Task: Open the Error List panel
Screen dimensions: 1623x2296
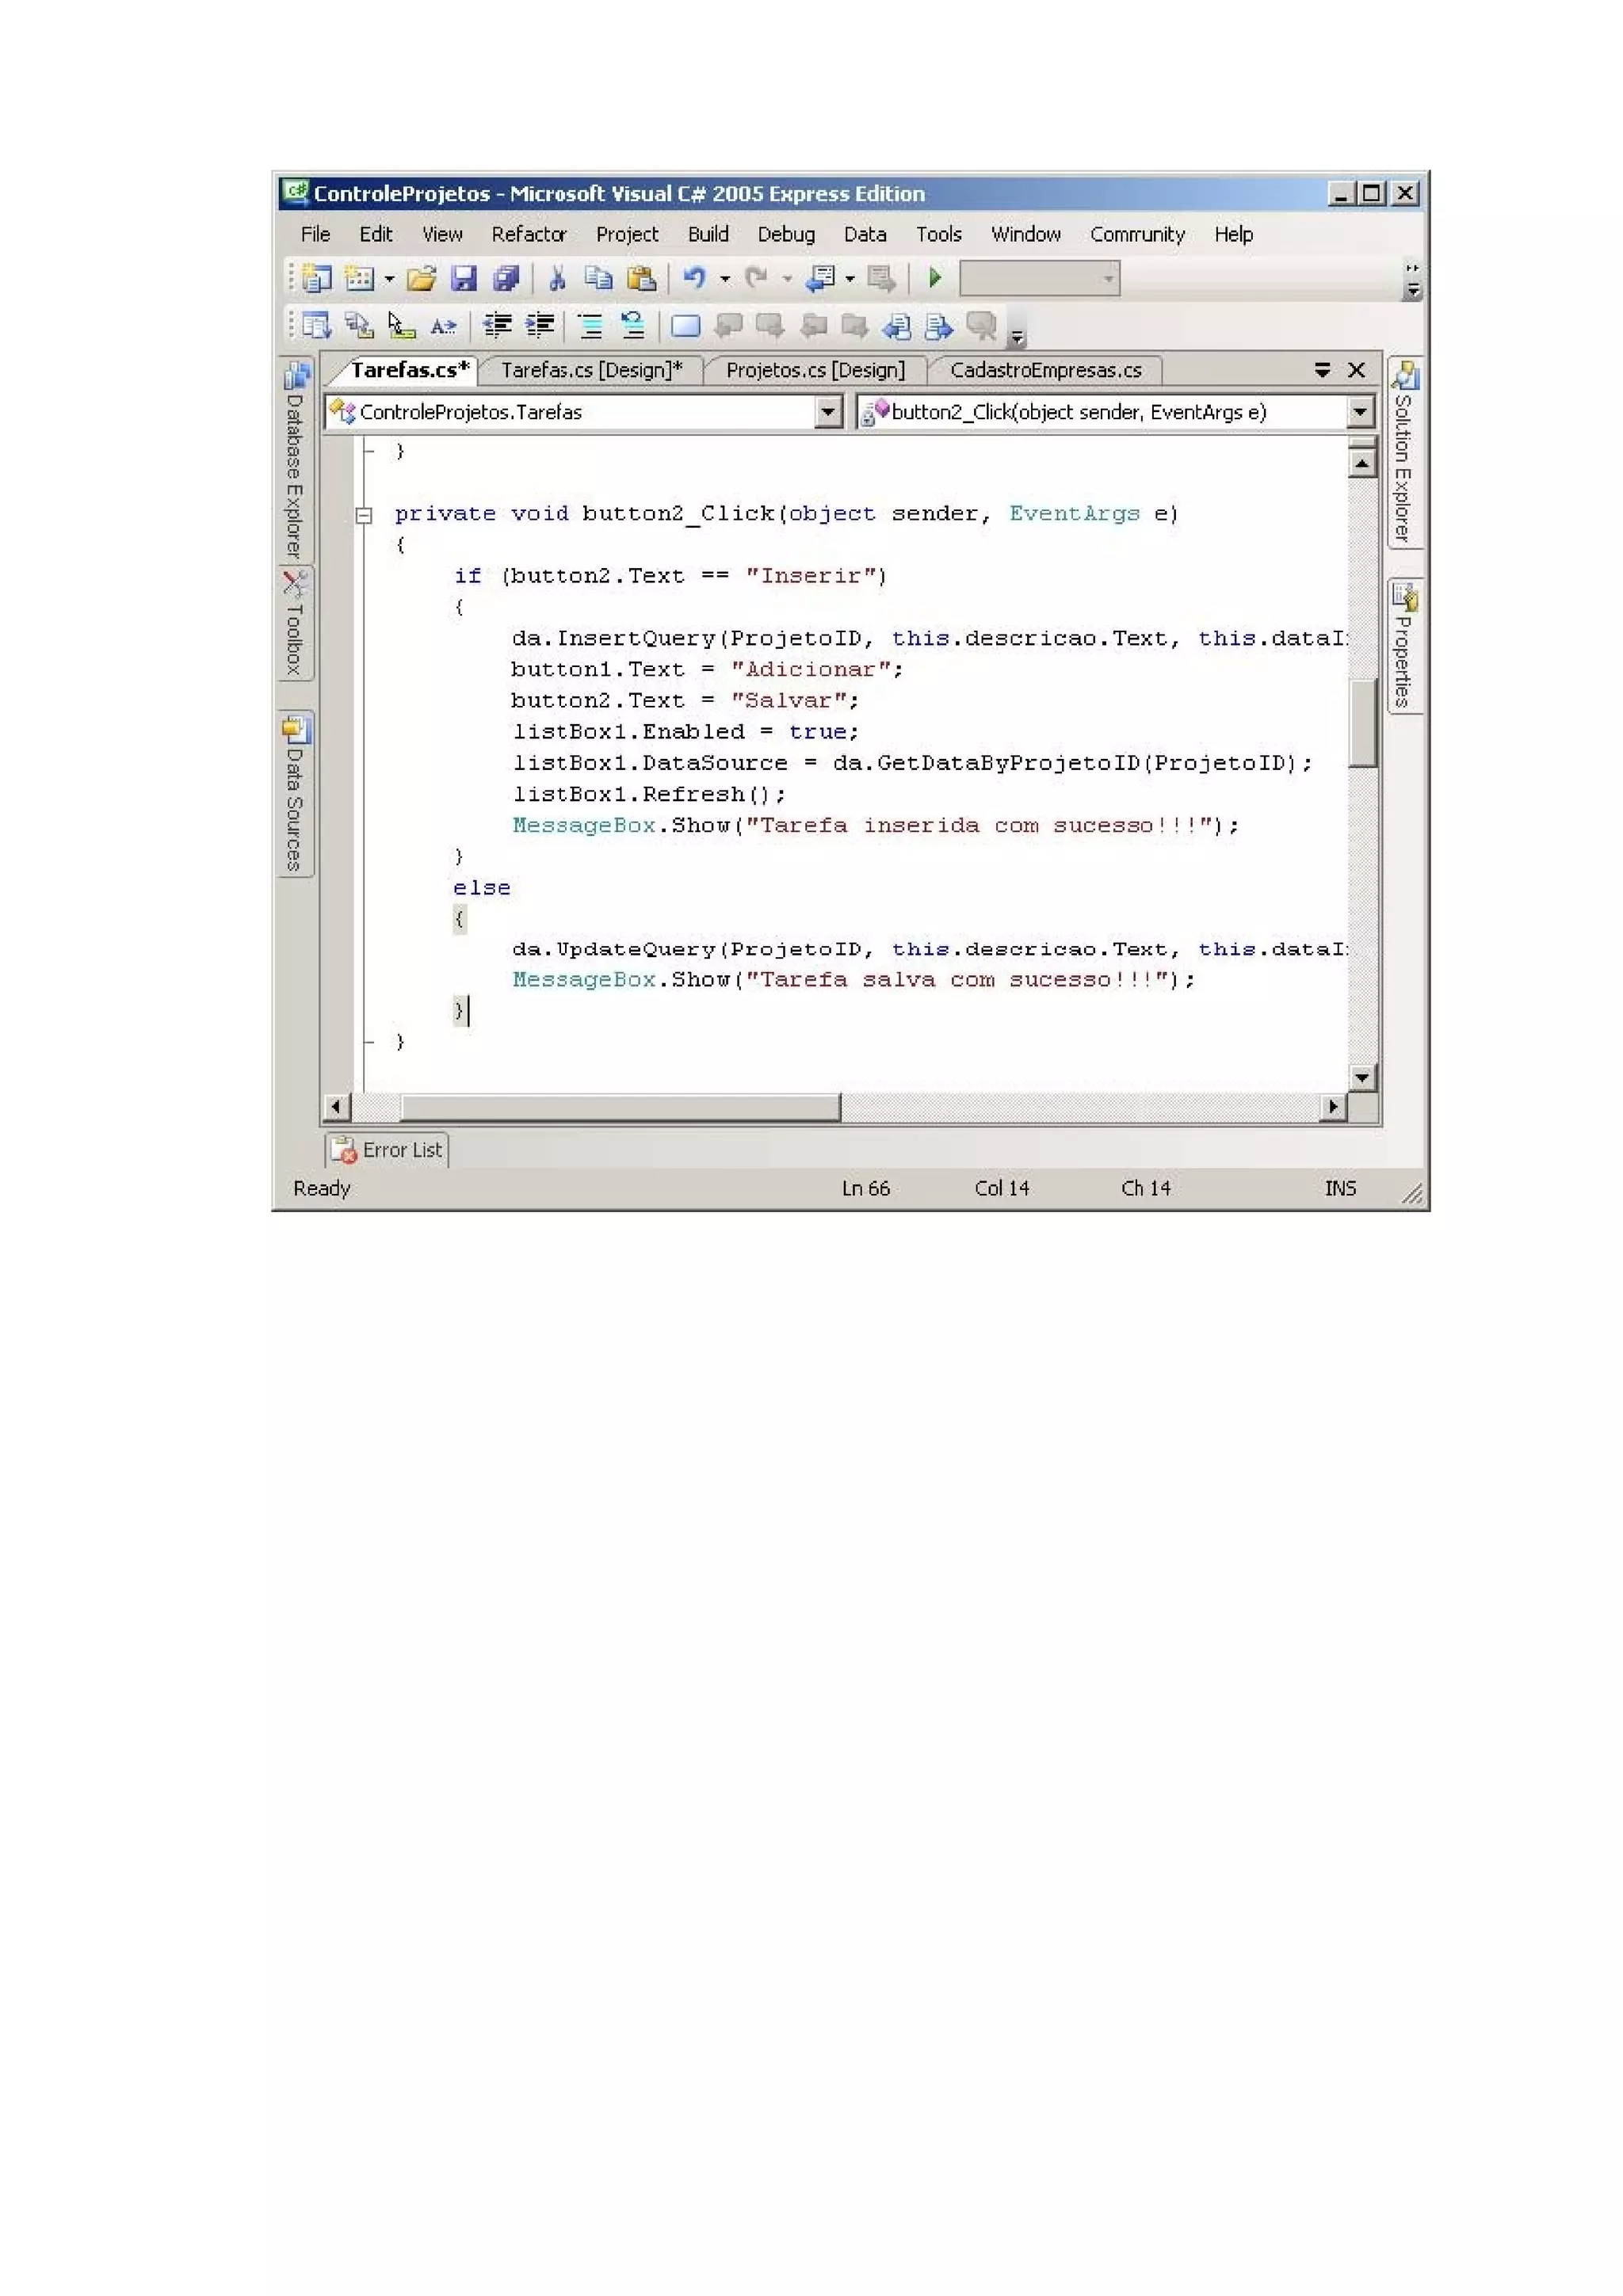Action: (x=388, y=1150)
